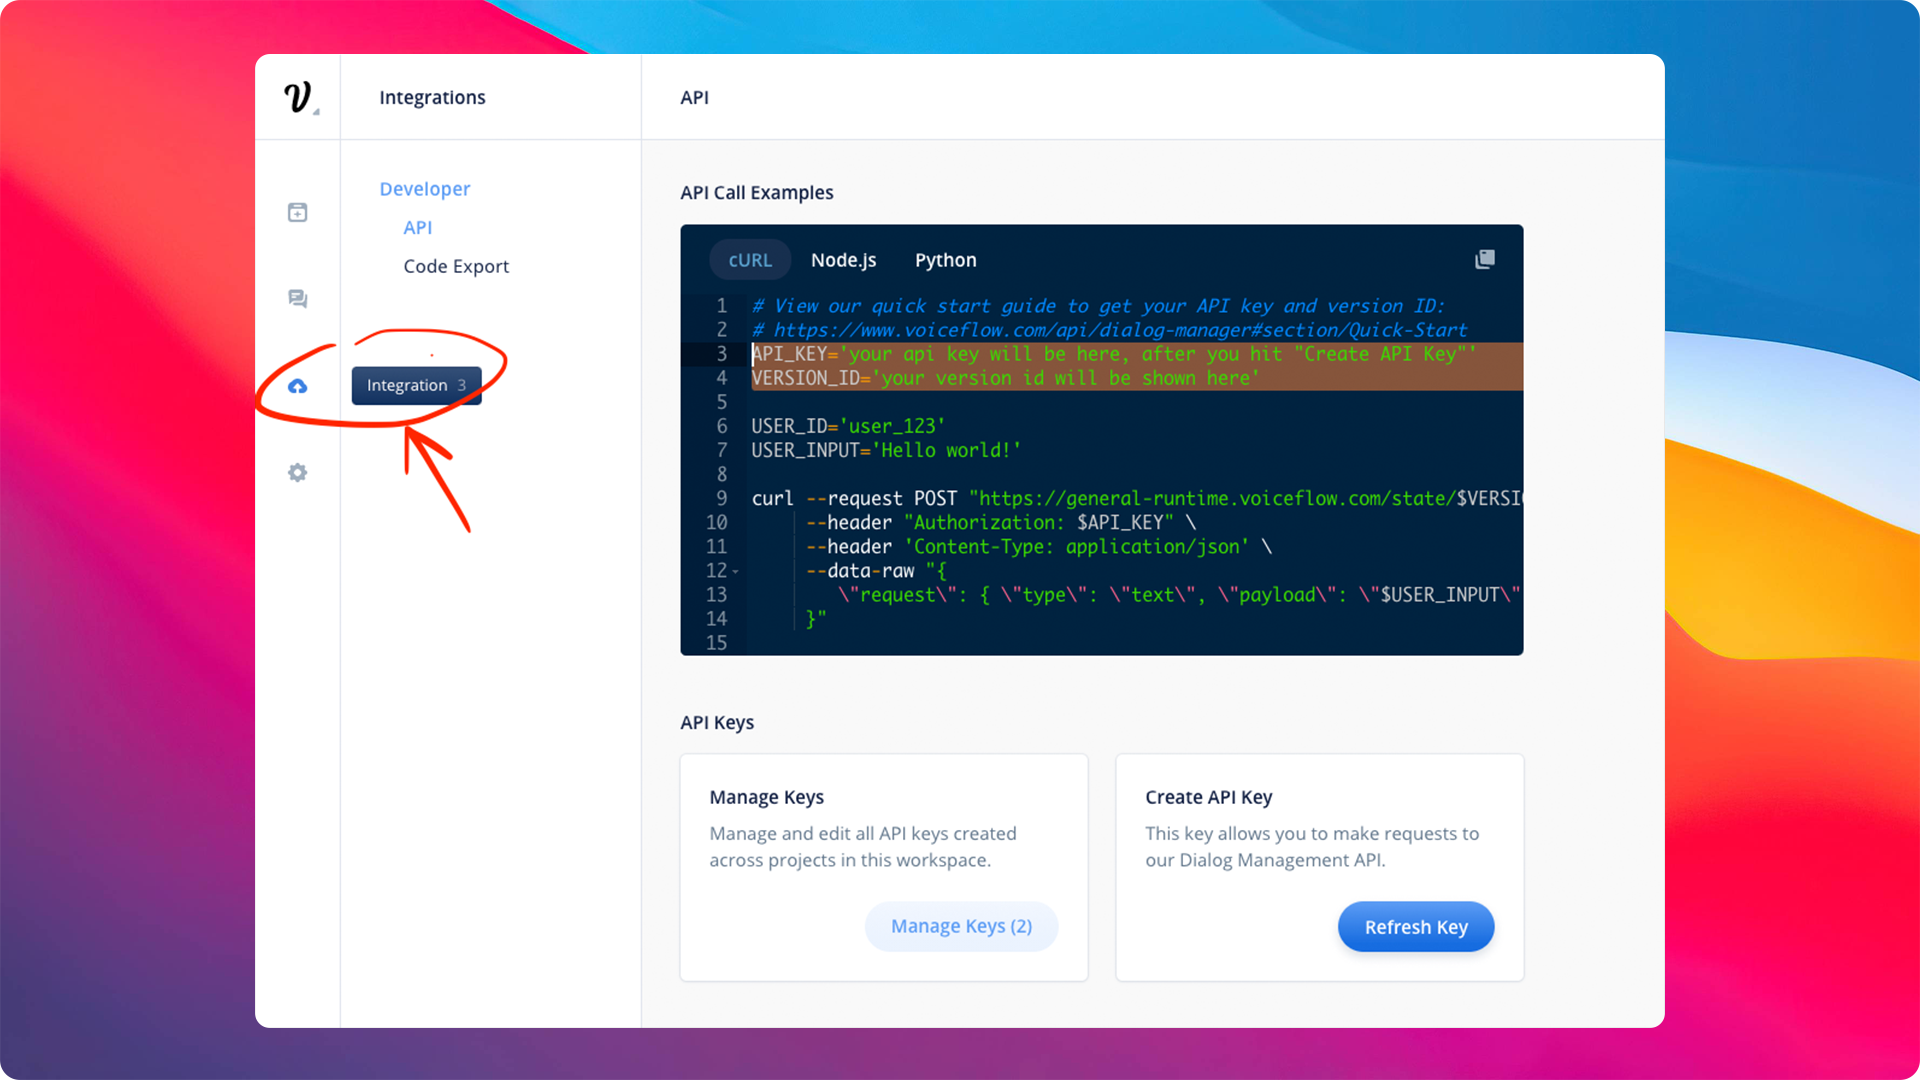The image size is (1920, 1080).
Task: Switch to the Node.js tab
Action: [x=843, y=260]
